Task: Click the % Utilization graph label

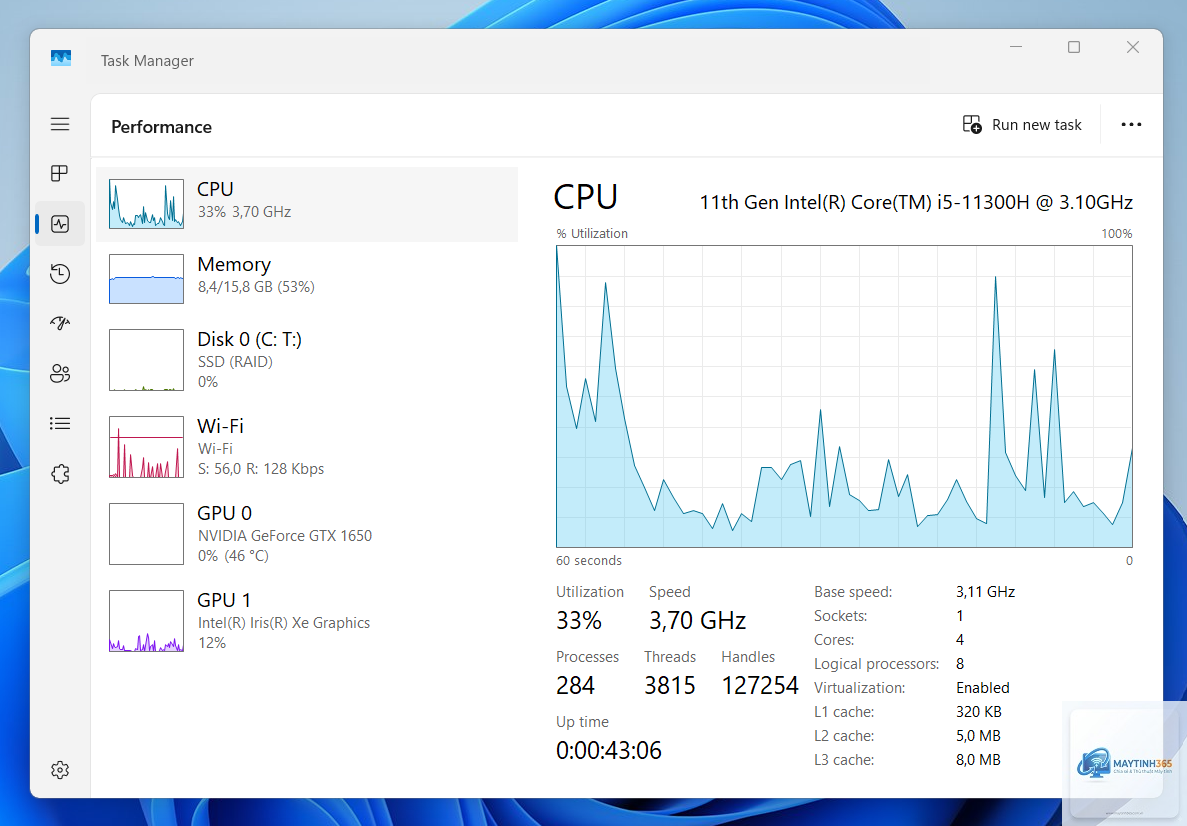Action: [592, 234]
